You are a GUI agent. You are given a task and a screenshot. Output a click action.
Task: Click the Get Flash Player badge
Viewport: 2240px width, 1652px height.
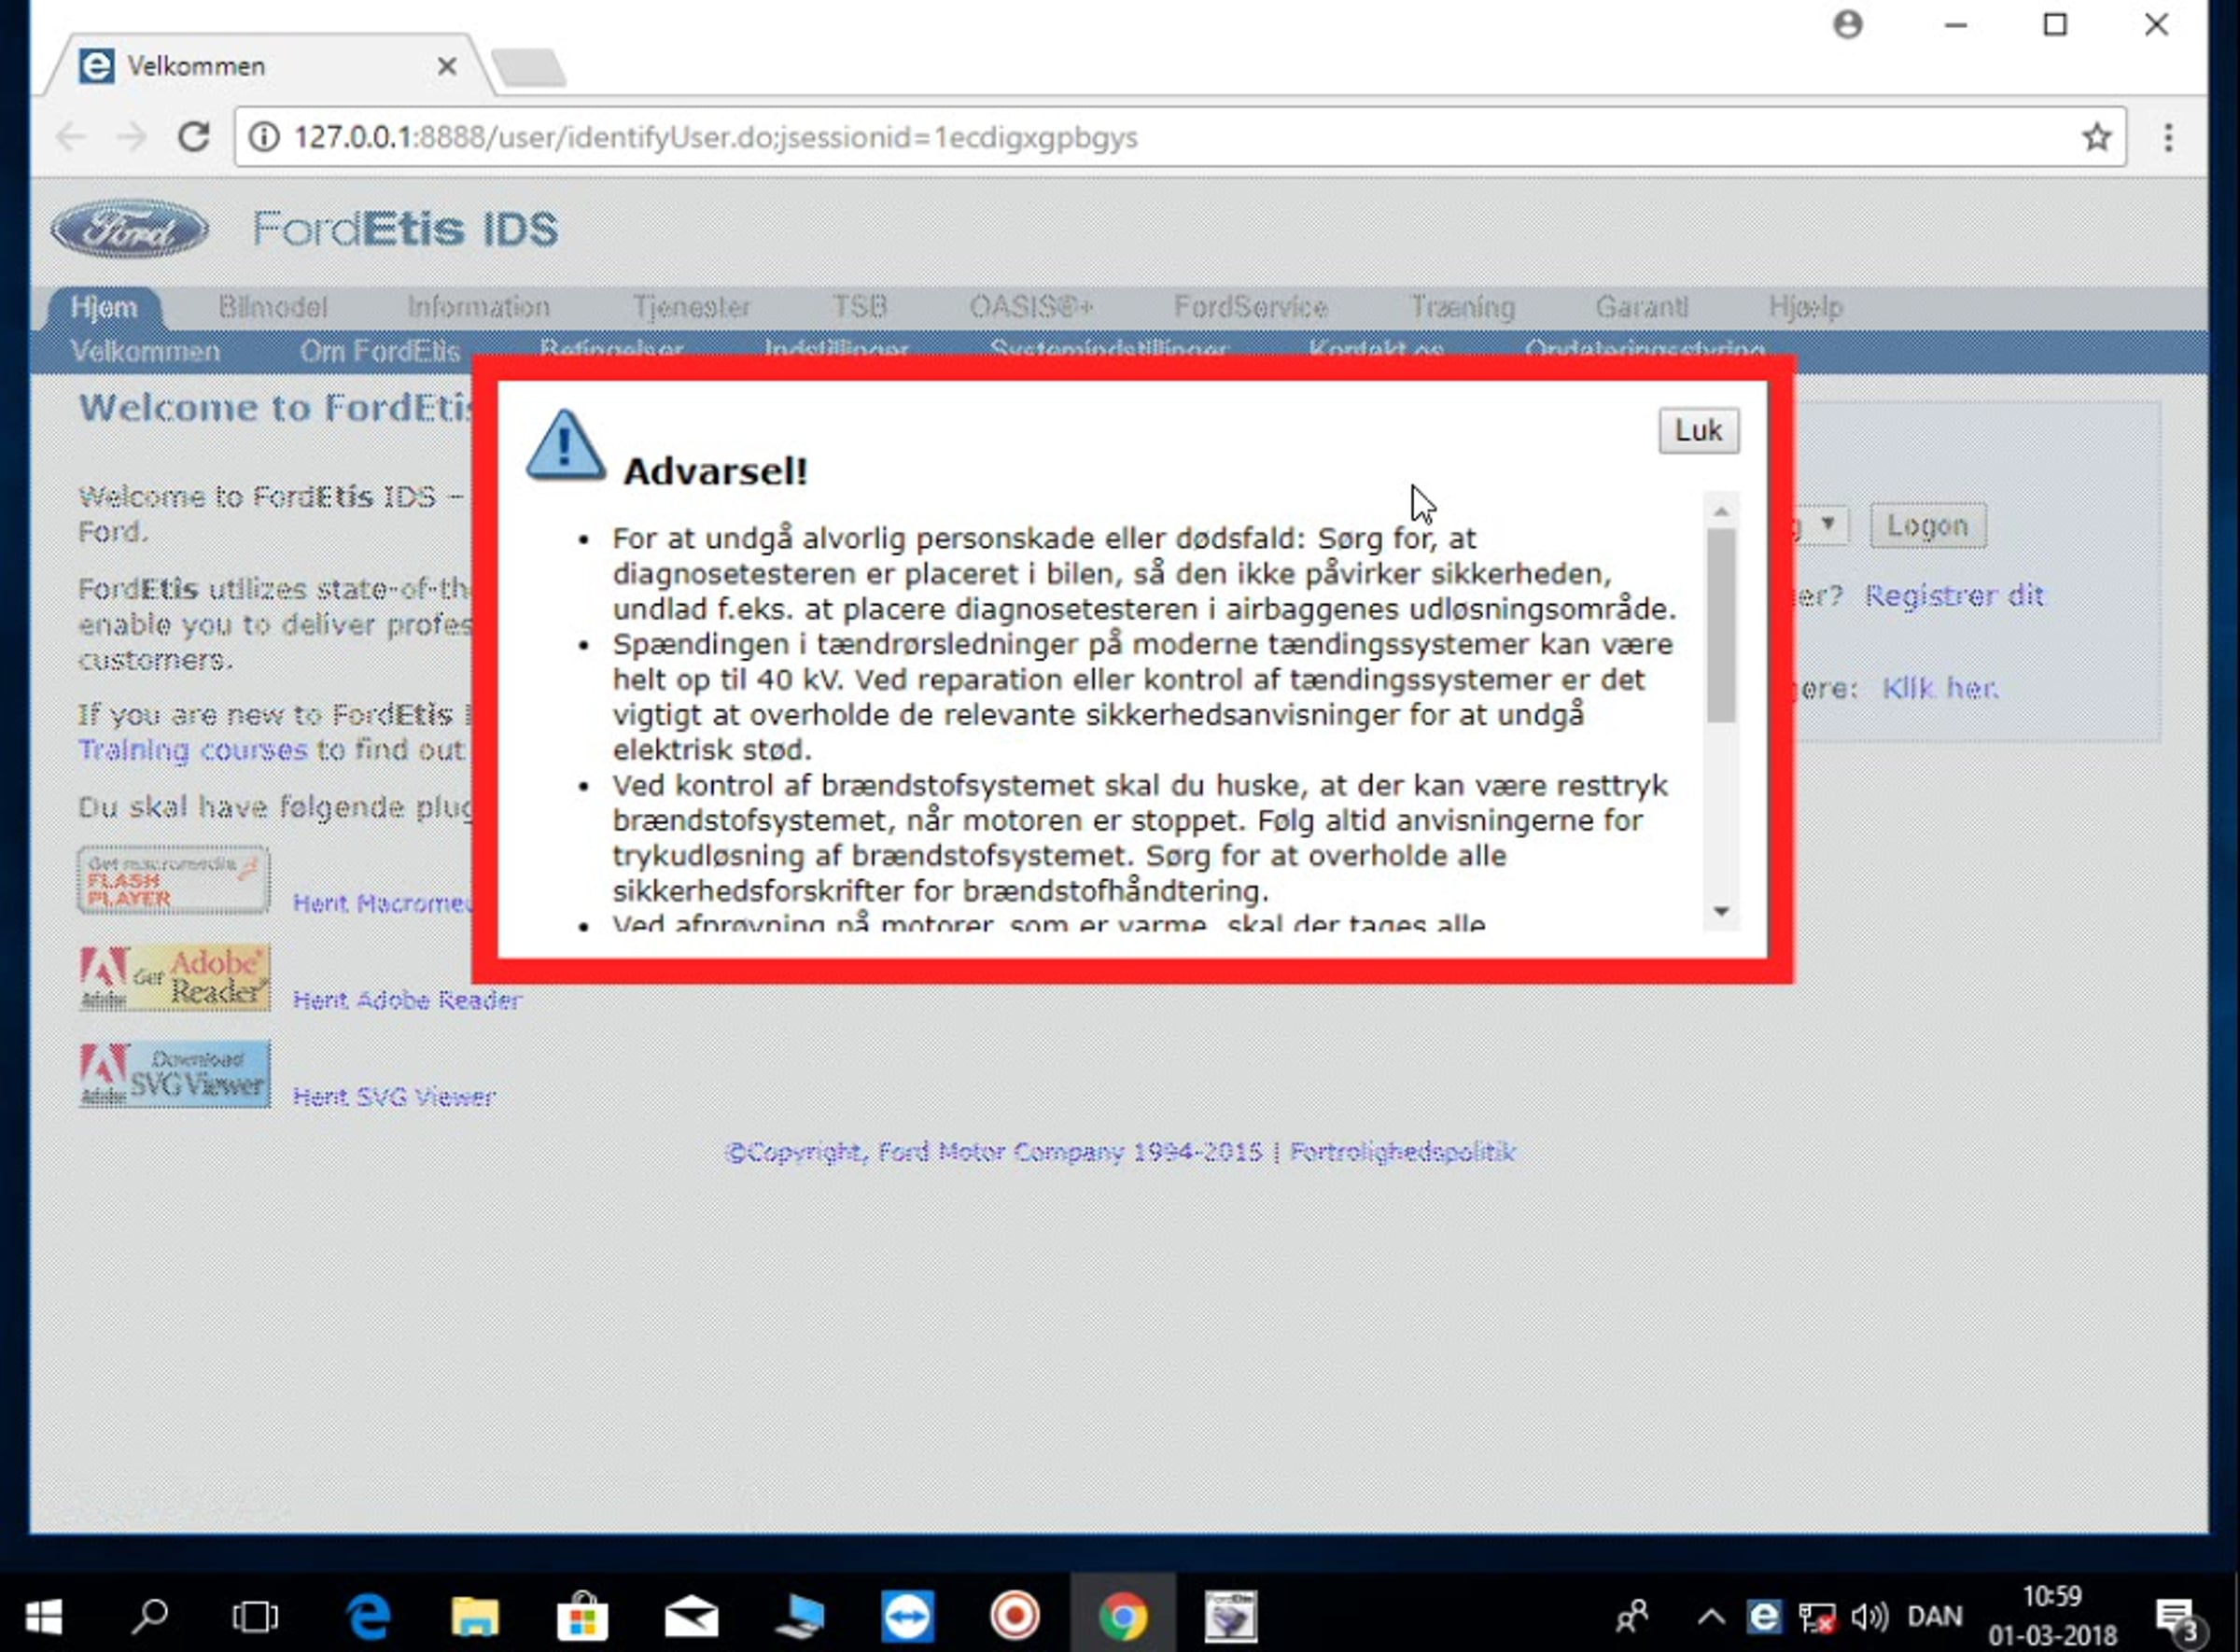(x=174, y=880)
